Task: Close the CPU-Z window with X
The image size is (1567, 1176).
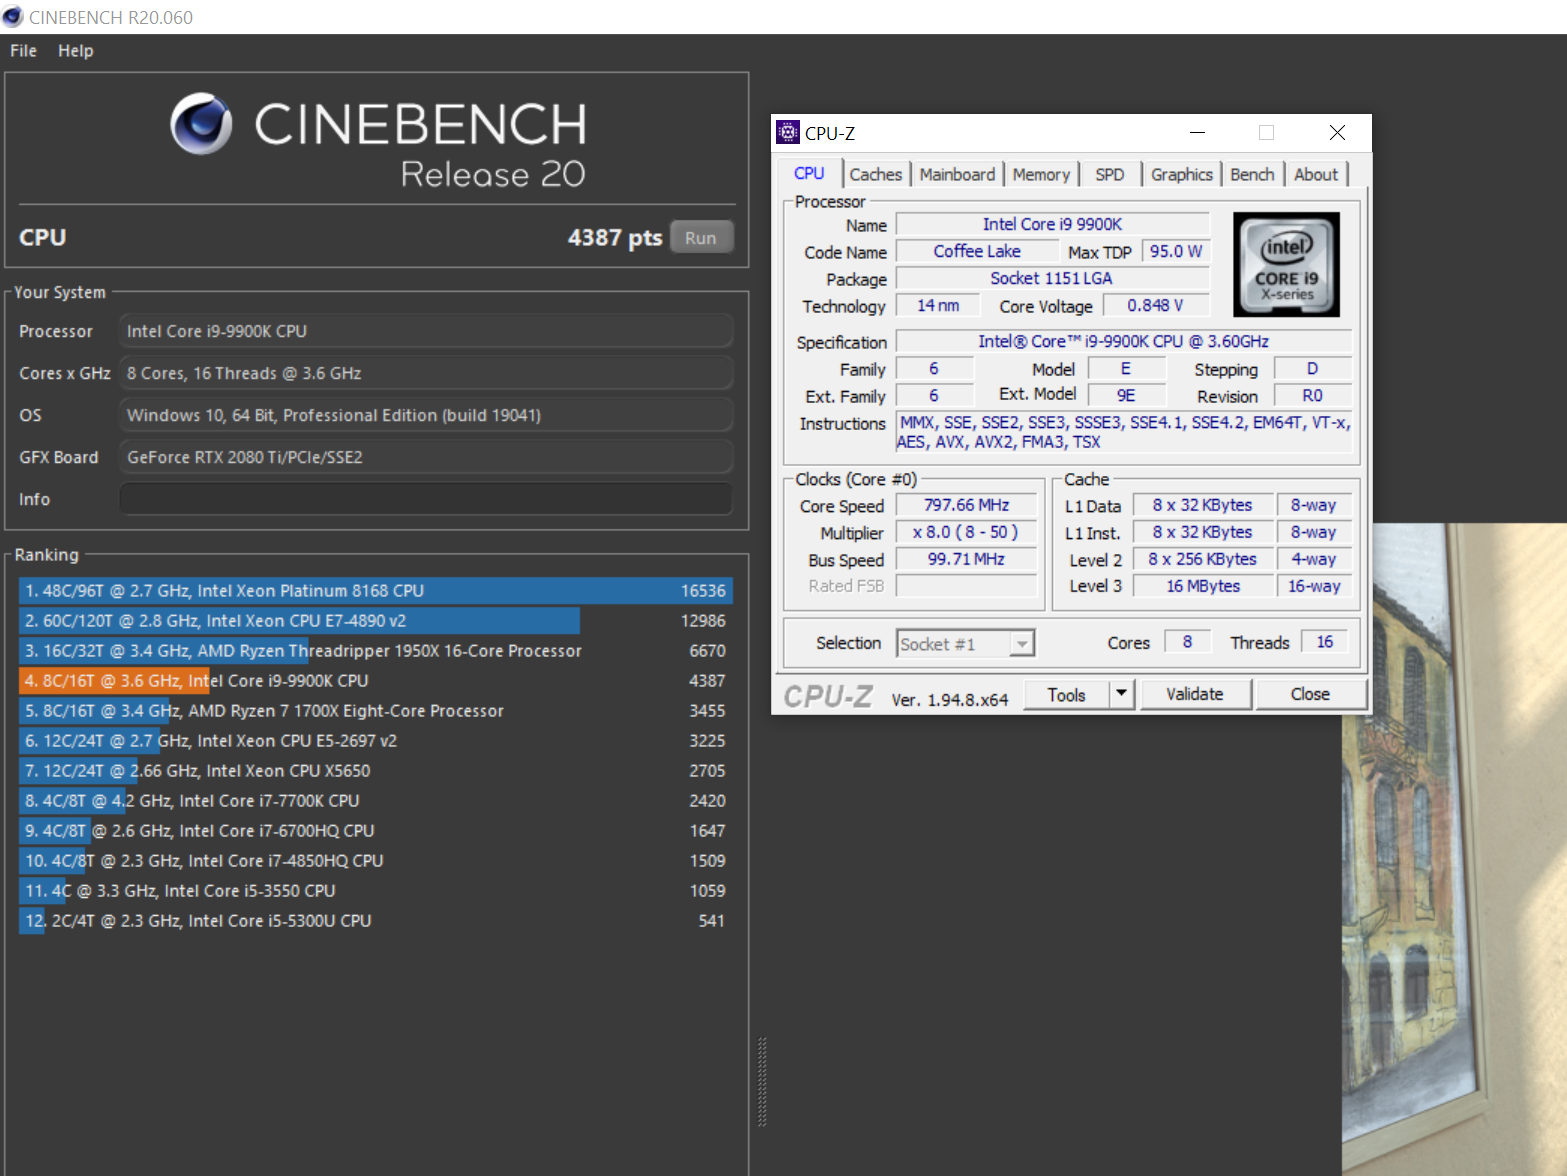Action: click(1337, 132)
